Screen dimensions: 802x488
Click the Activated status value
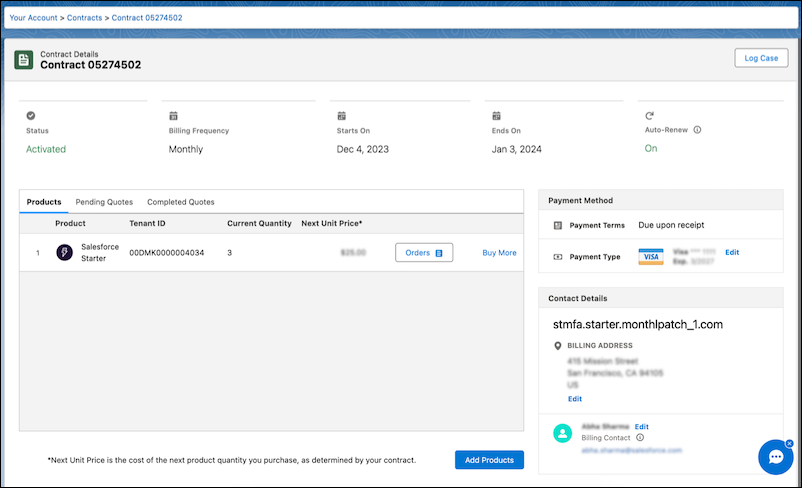click(x=46, y=149)
